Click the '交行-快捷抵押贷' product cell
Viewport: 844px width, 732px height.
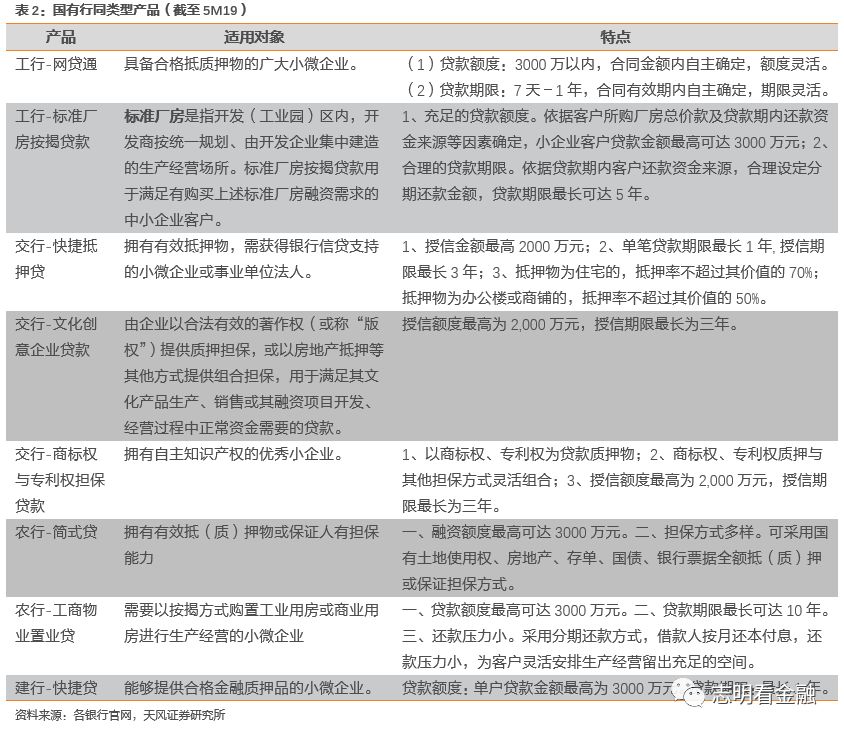57,259
